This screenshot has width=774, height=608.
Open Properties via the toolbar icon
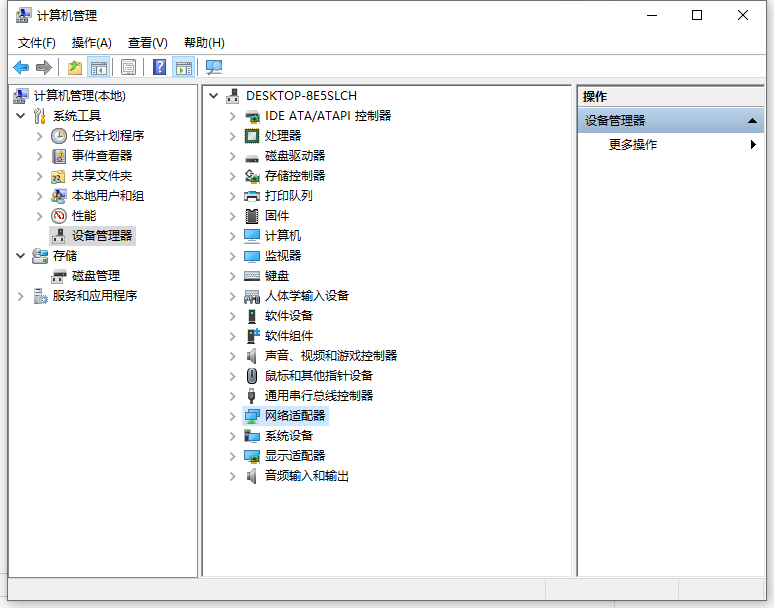[x=128, y=67]
